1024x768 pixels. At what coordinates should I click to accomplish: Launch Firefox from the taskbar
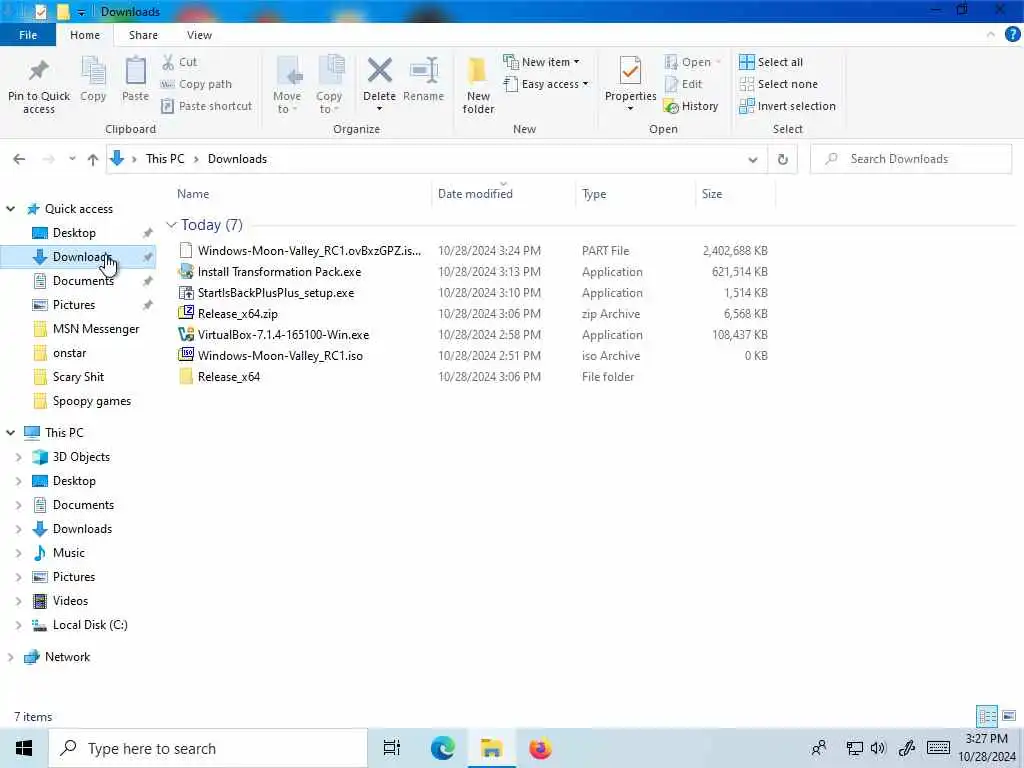[540, 748]
